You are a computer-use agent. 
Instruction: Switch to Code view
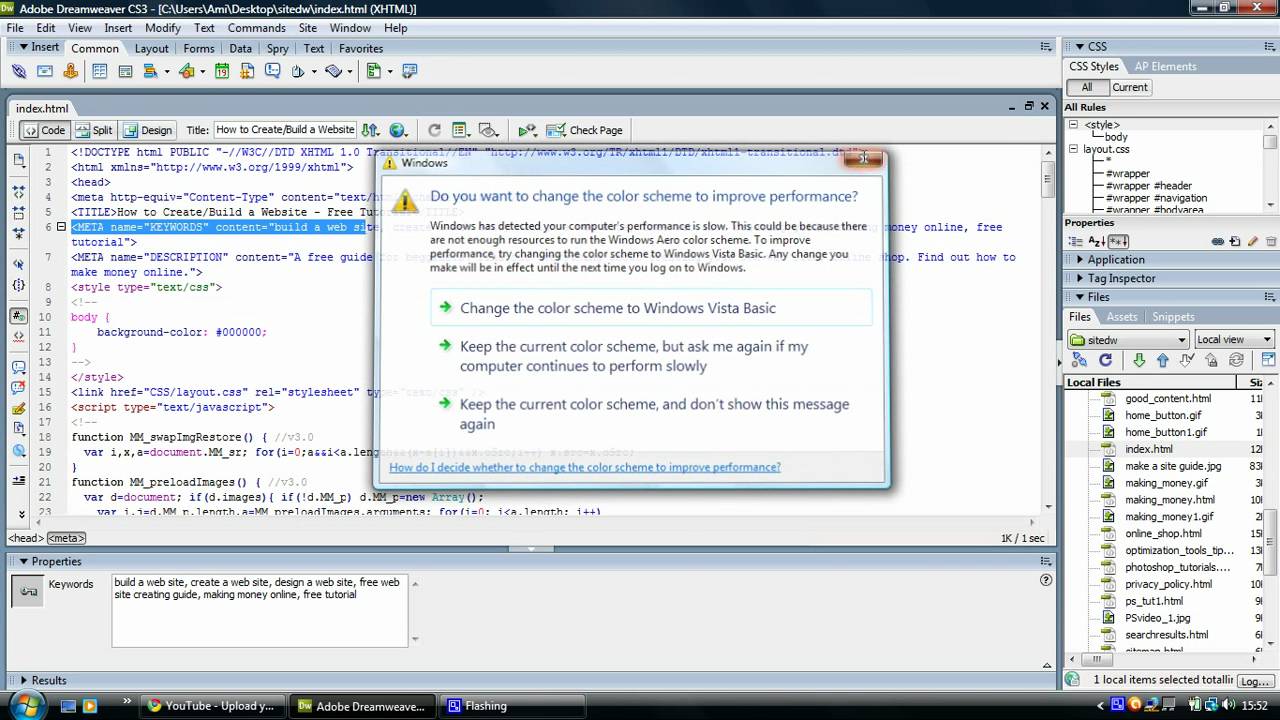click(44, 130)
